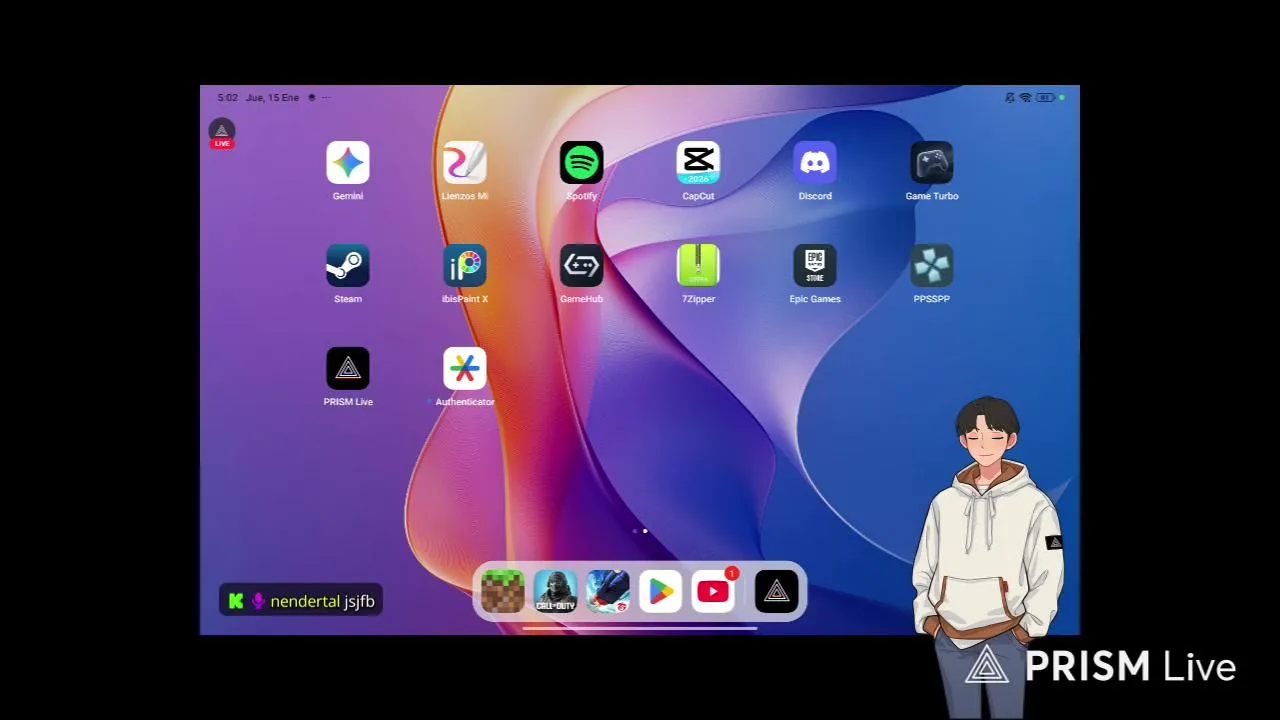The image size is (1280, 720).
Task: Open Google Play Store in dock
Action: (x=661, y=591)
